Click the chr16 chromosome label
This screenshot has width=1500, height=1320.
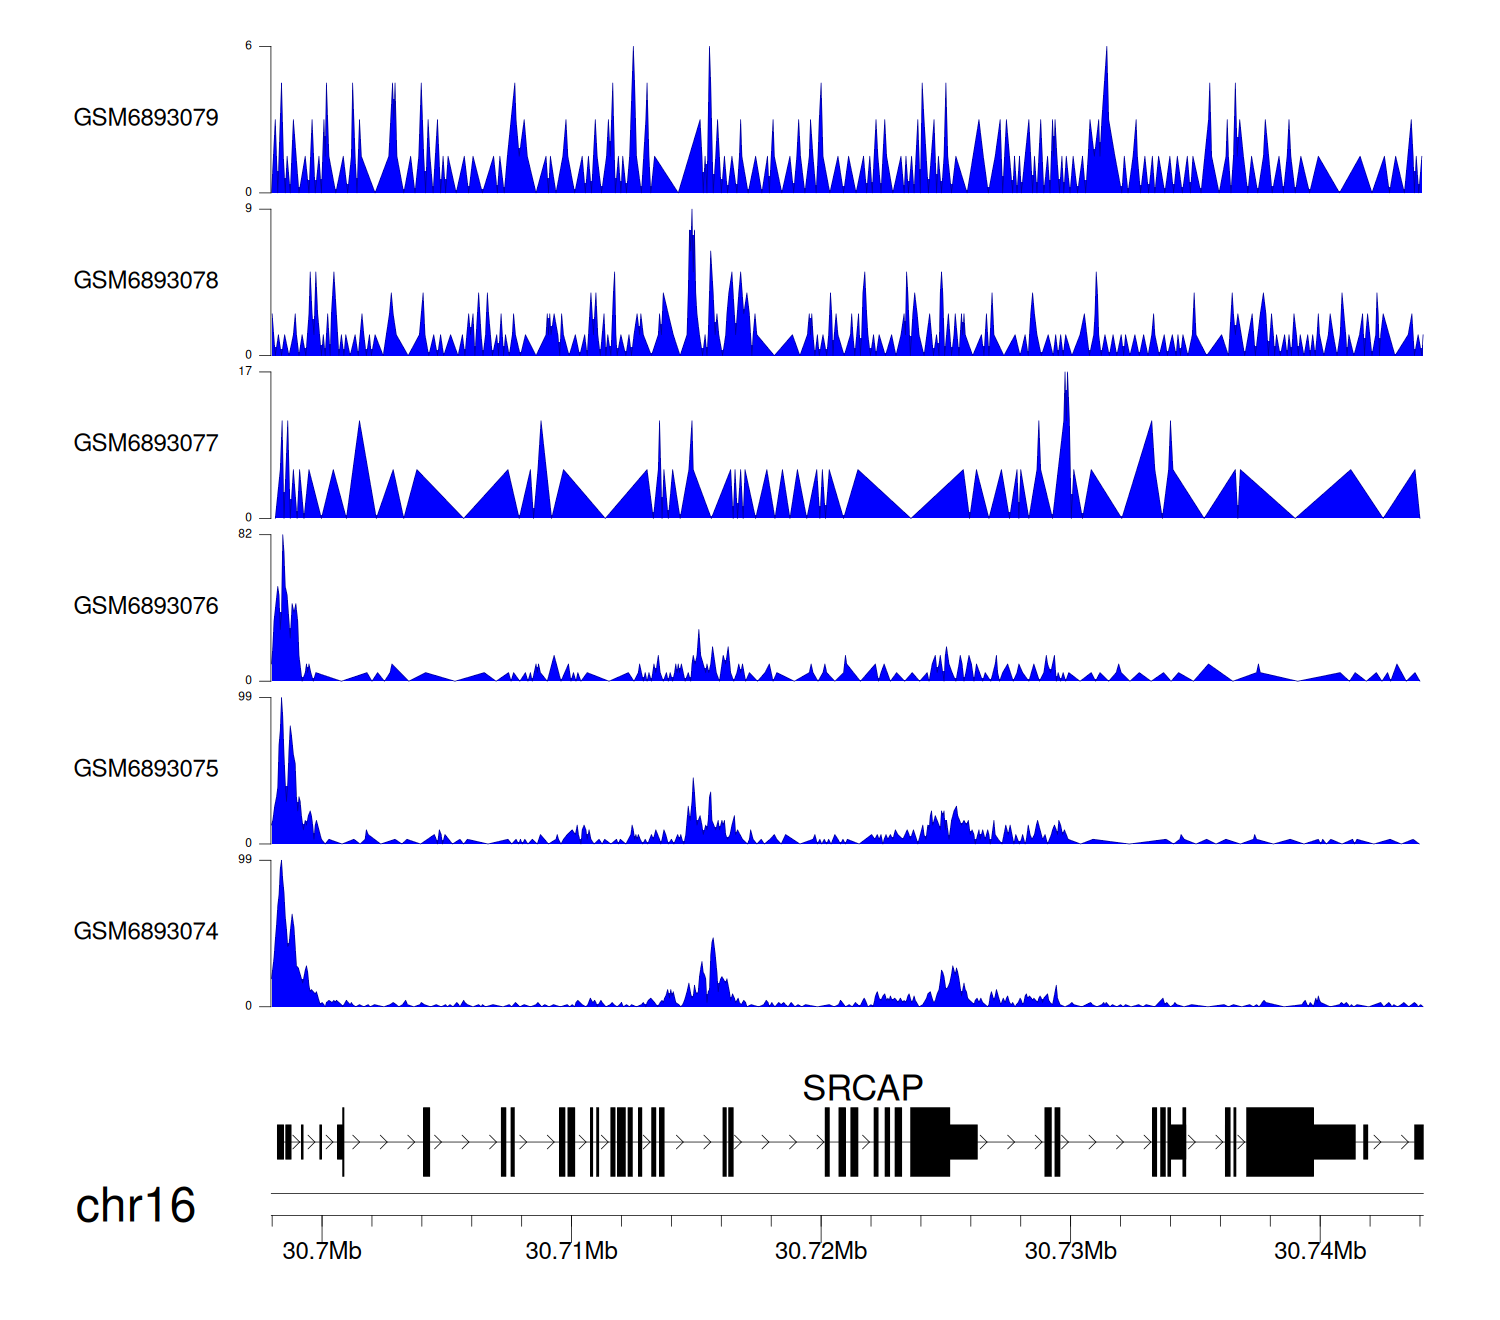tap(135, 1206)
